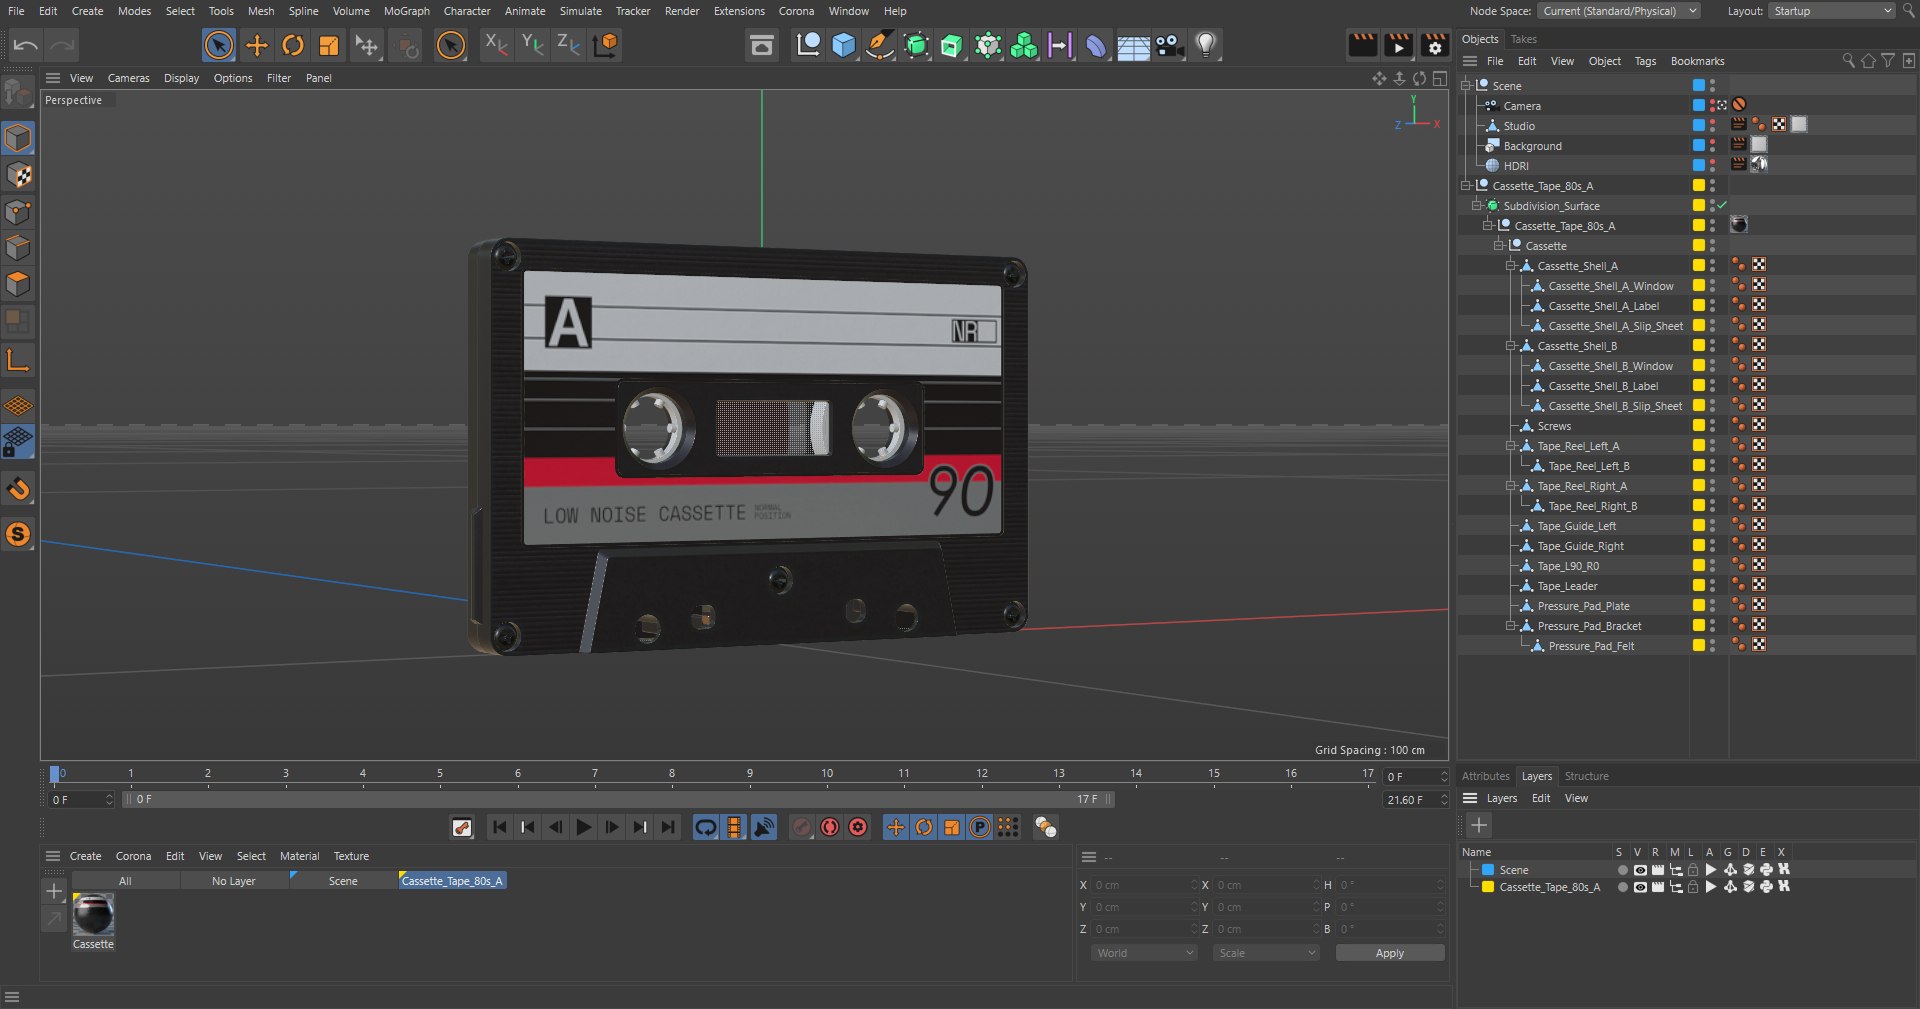1920x1009 pixels.
Task: Click the Apply button
Action: coord(1390,953)
